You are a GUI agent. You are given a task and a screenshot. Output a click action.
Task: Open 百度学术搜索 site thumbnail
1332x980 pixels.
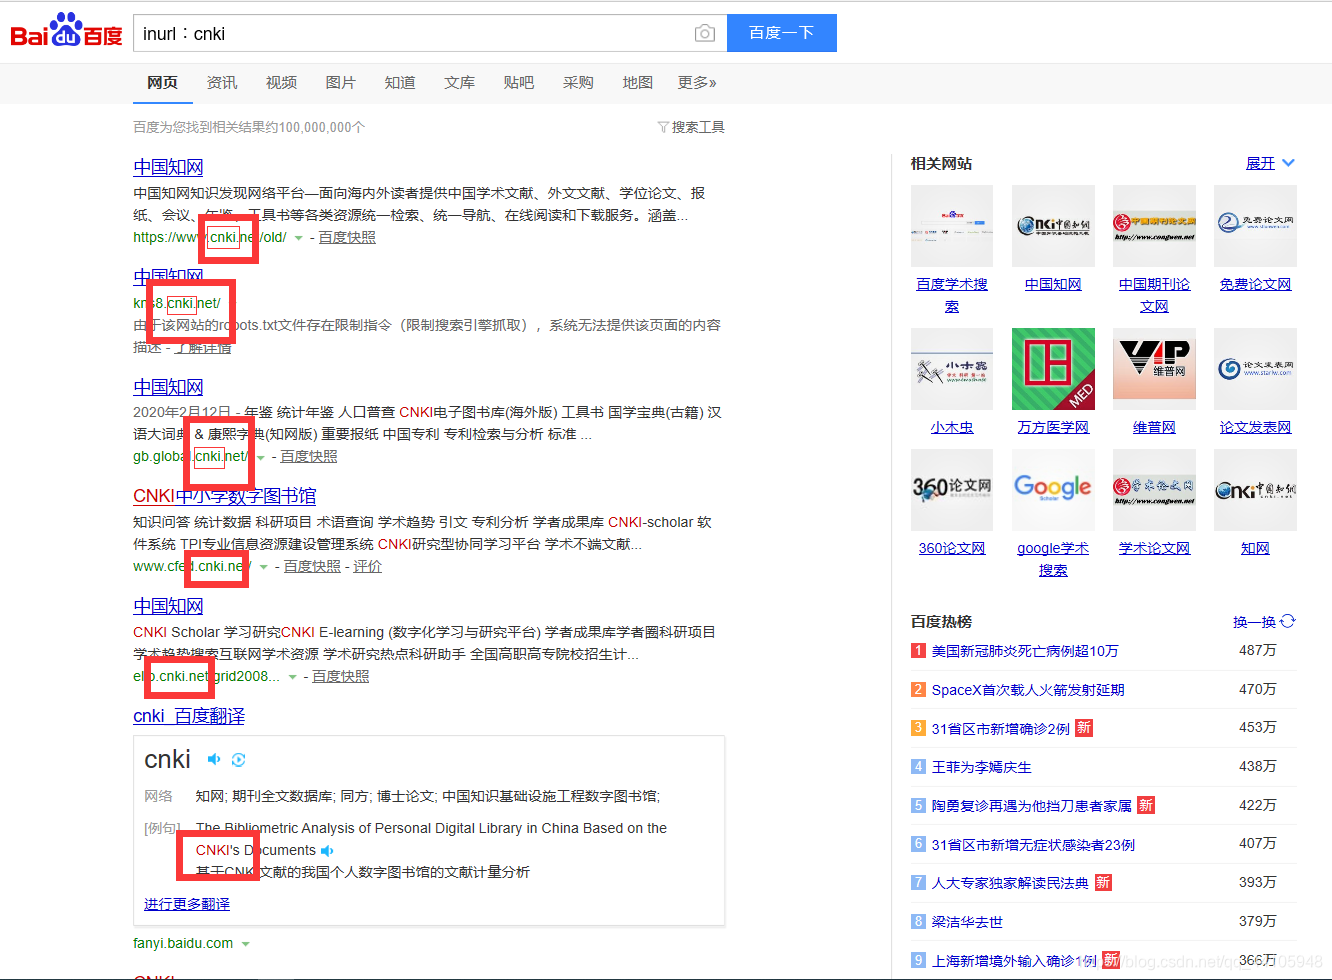952,226
